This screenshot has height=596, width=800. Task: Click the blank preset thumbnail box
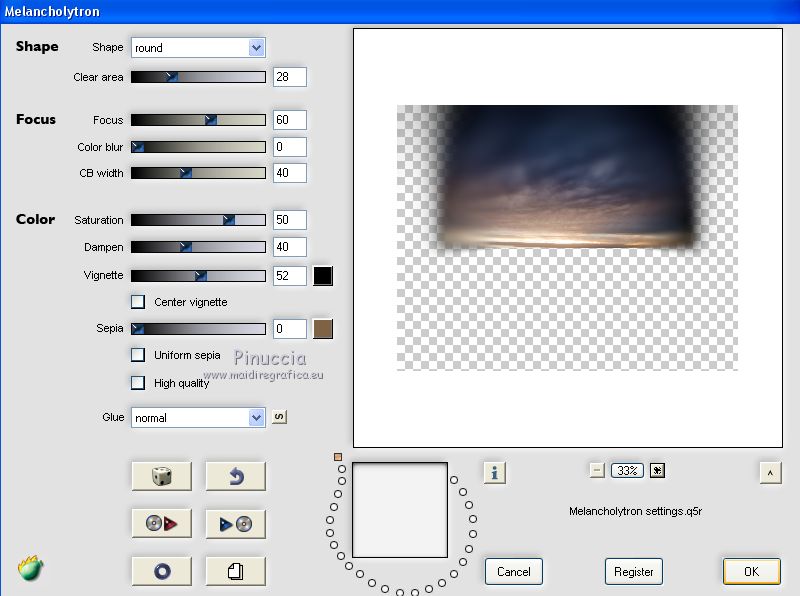(400, 510)
